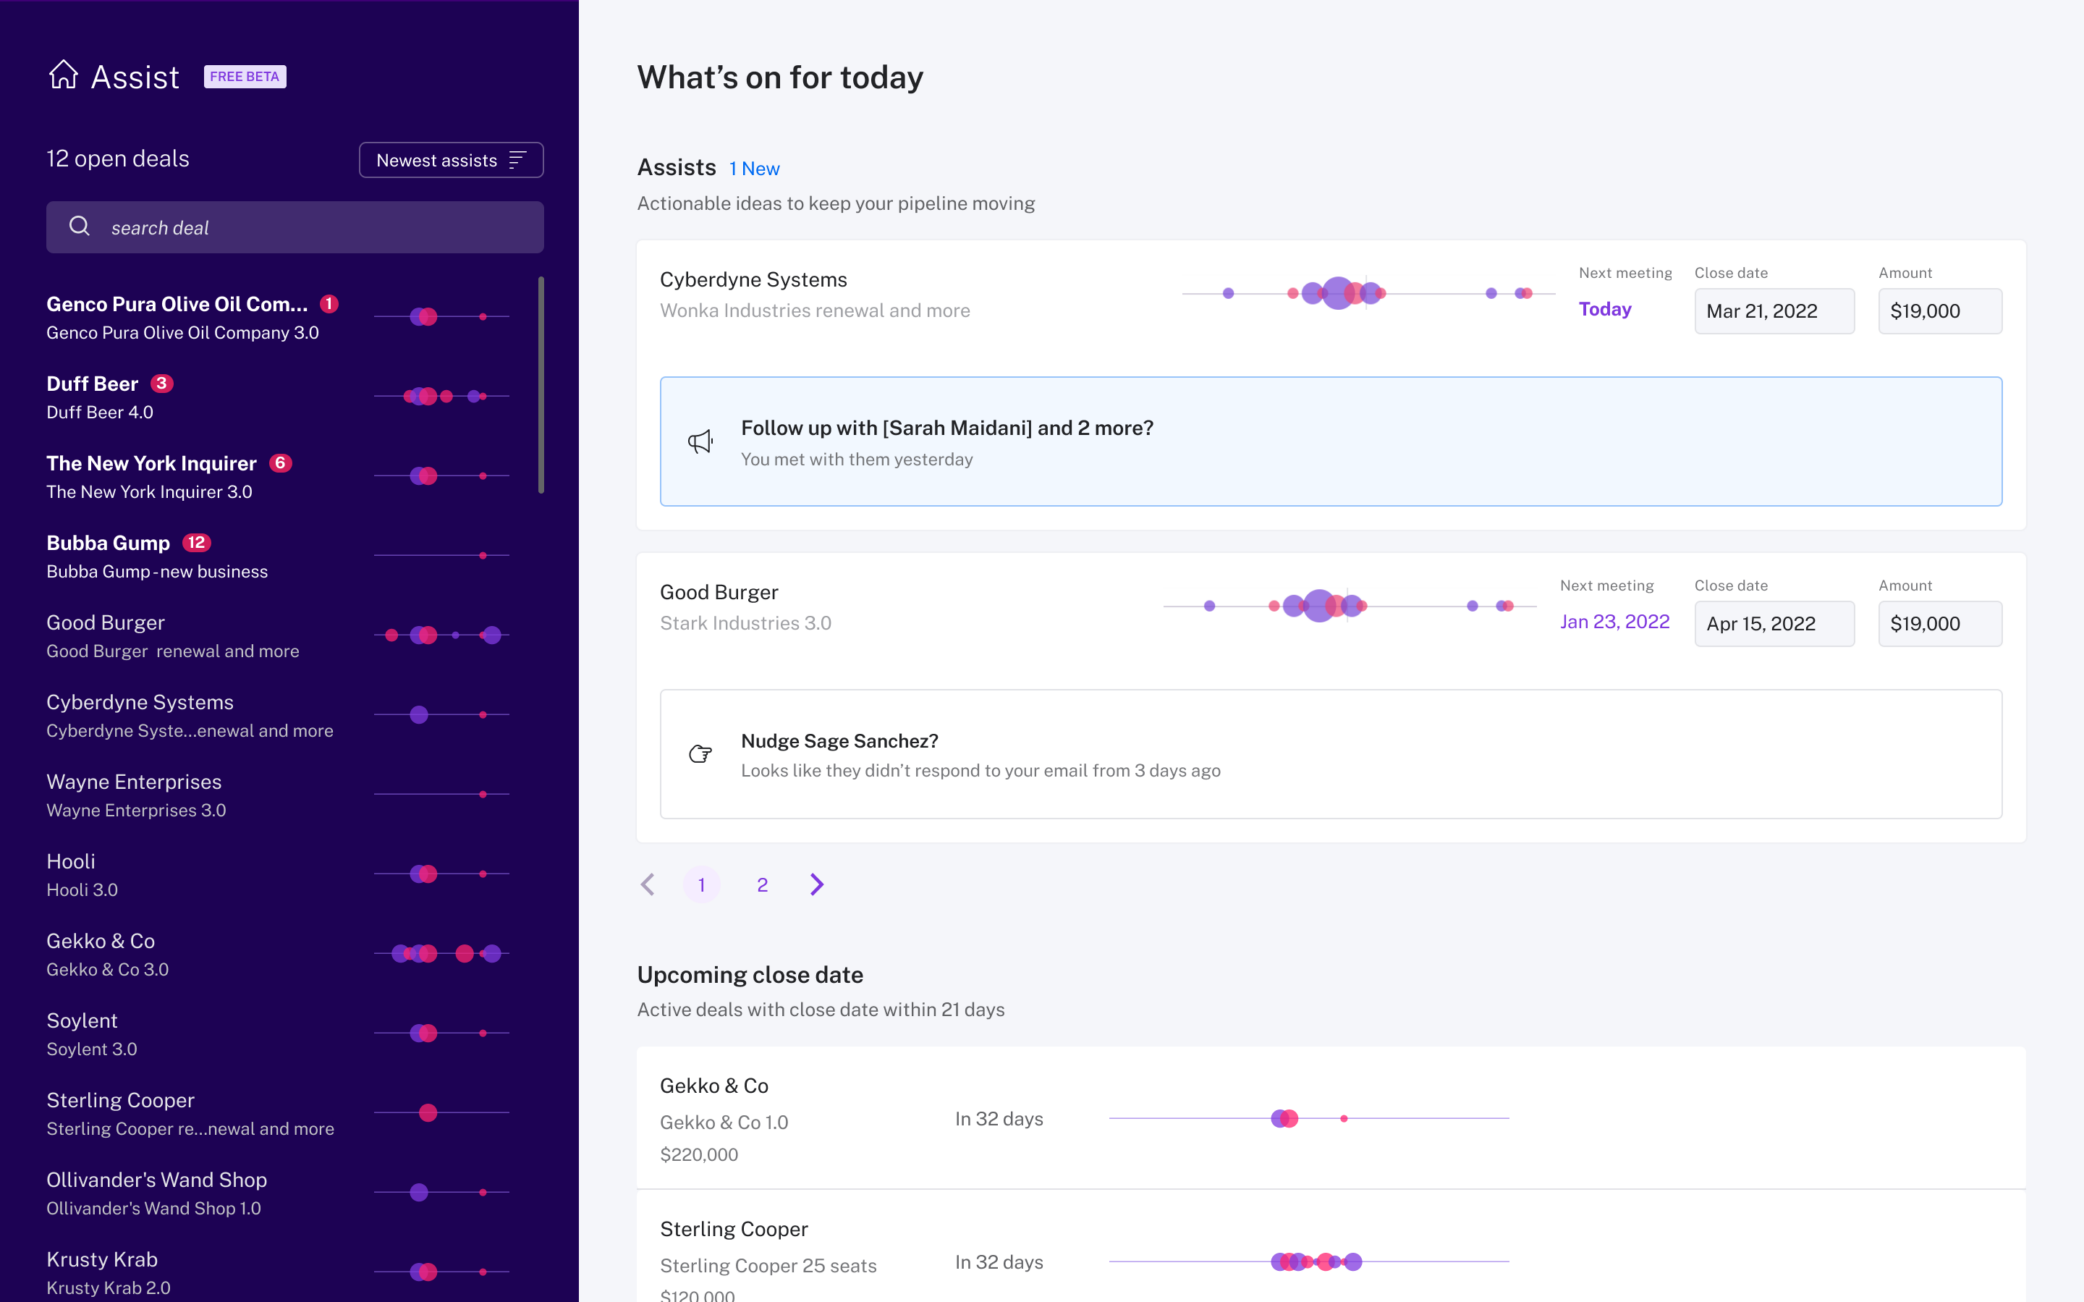Switch to page 2 of assists
Image resolution: width=2084 pixels, height=1302 pixels.
point(762,884)
